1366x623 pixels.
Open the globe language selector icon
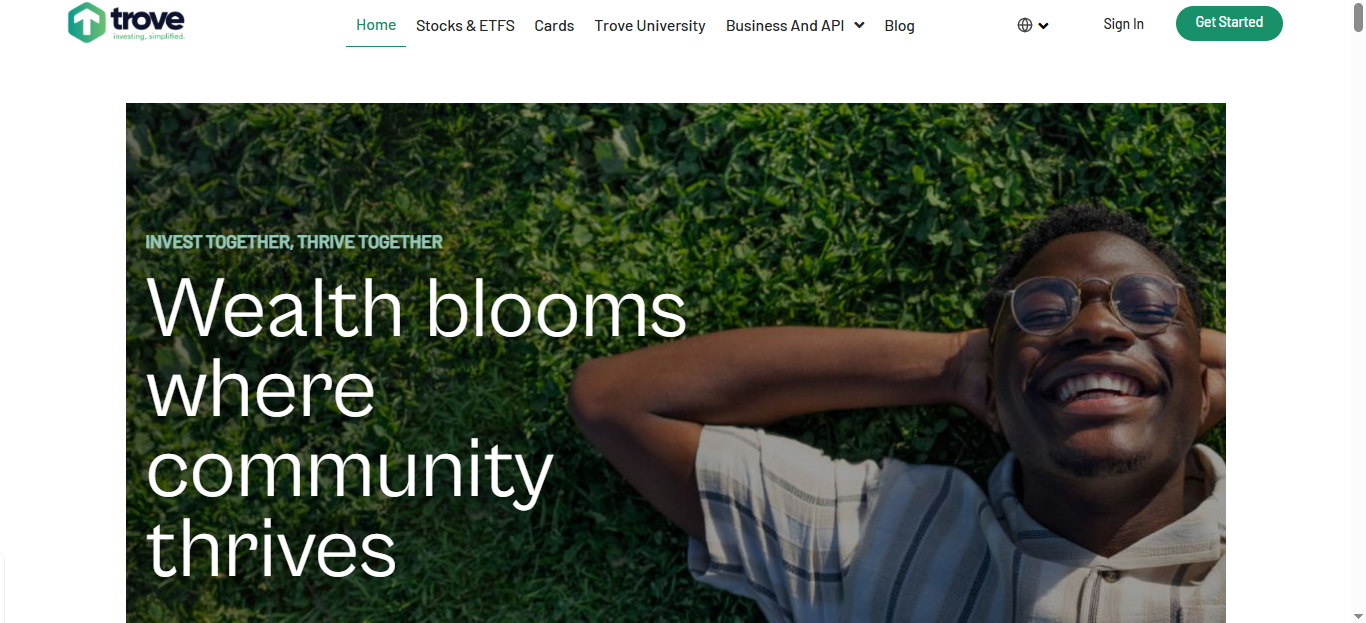1024,26
